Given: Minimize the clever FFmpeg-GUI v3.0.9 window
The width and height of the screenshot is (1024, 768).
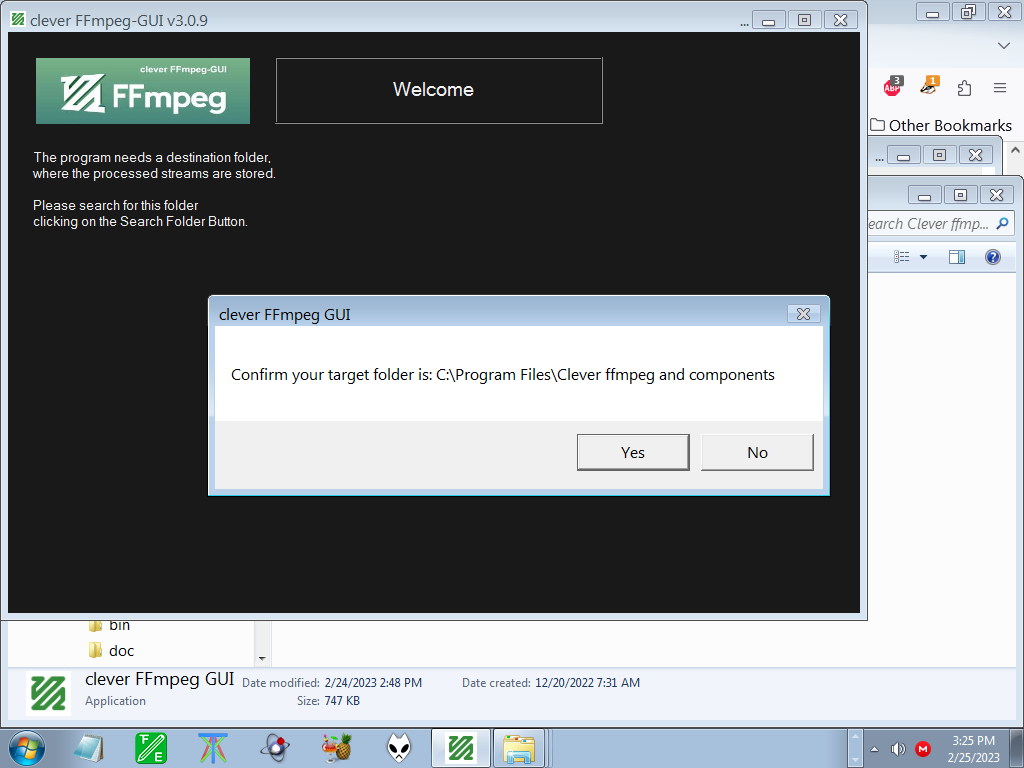Looking at the screenshot, I should 769,20.
